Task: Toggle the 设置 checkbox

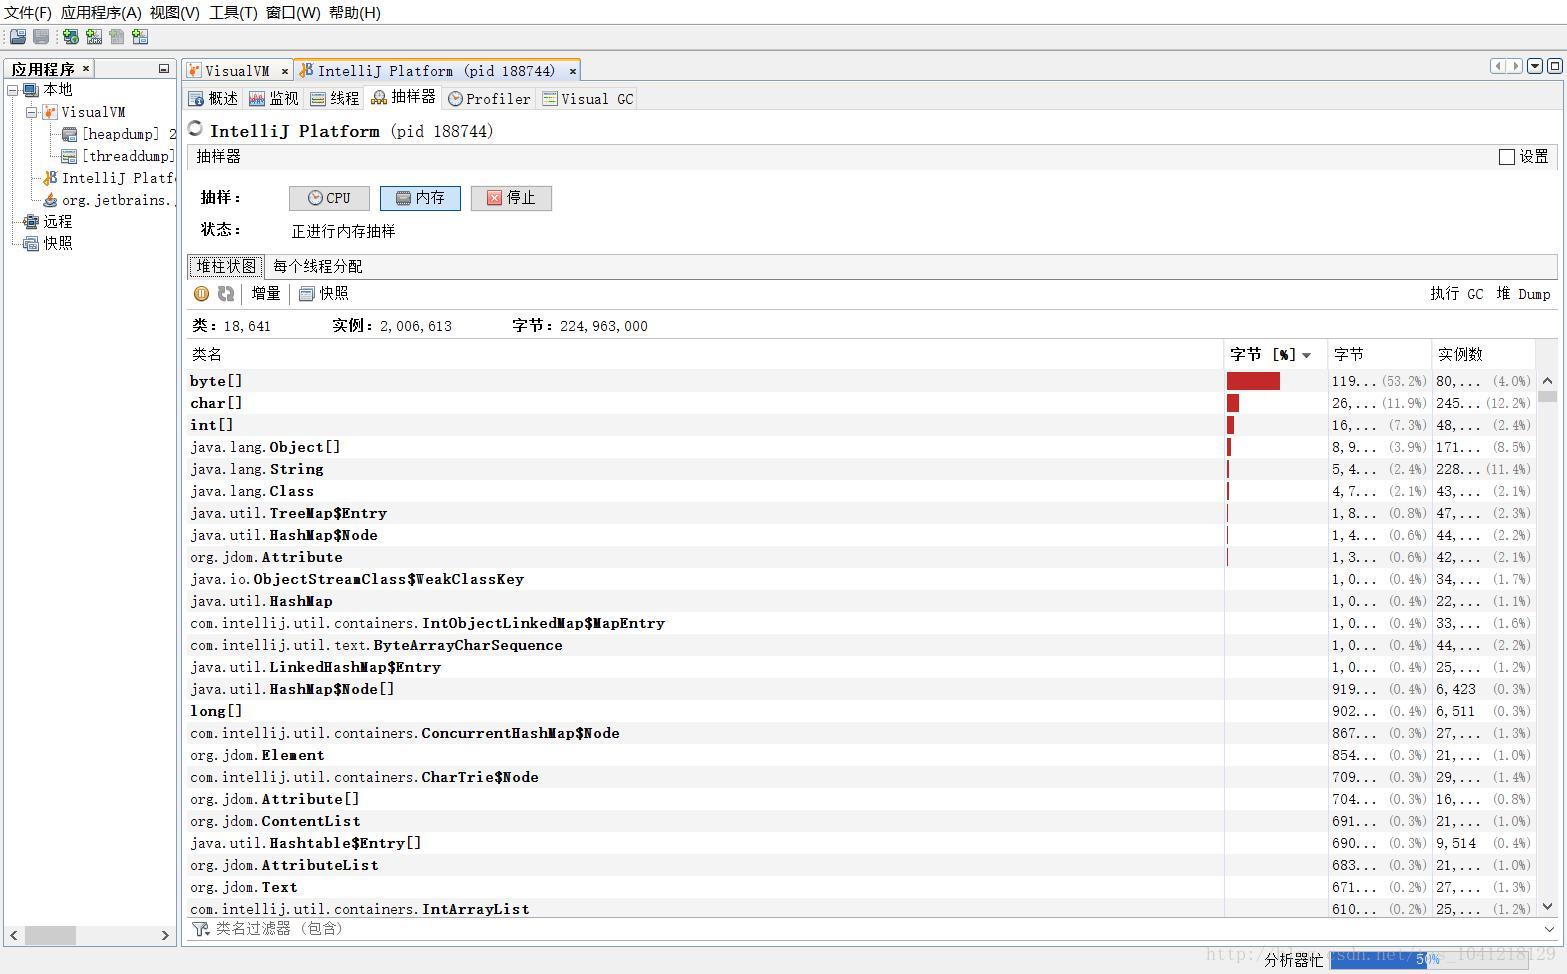Action: pyautogui.click(x=1507, y=157)
